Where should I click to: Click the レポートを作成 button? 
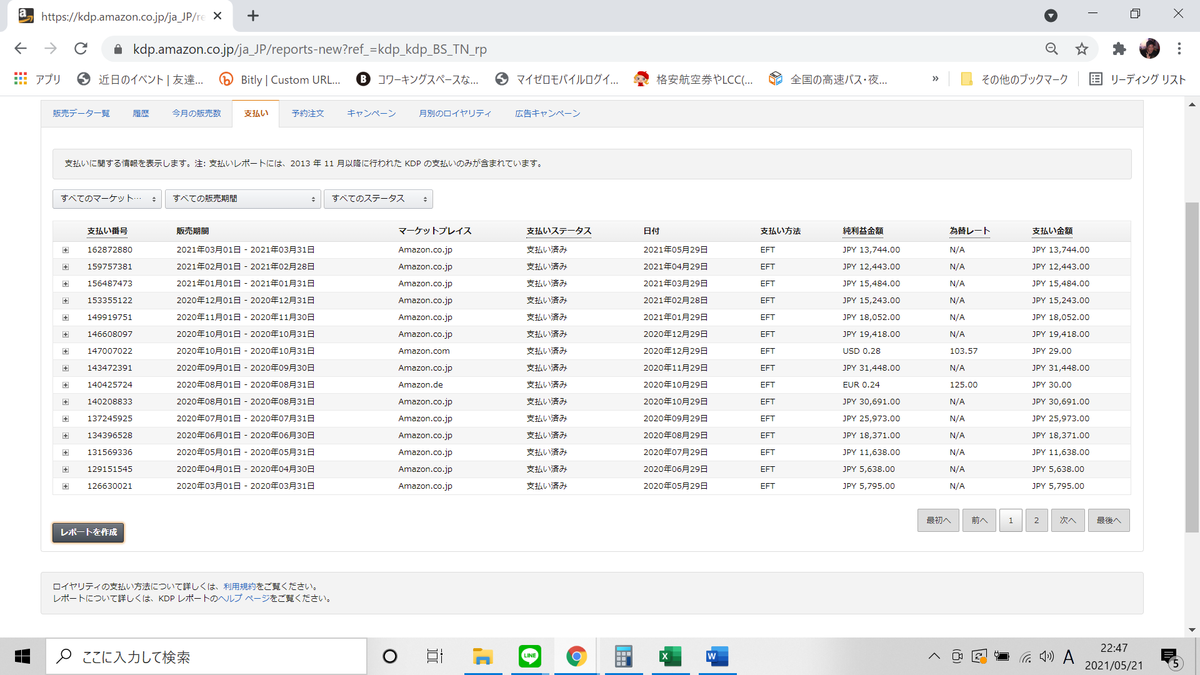tap(88, 532)
